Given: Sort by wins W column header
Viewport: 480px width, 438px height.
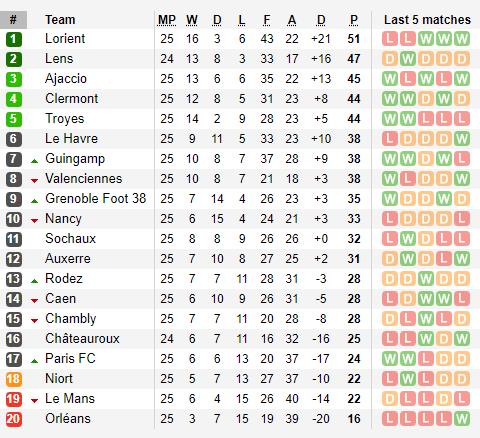Looking at the screenshot, I should tap(192, 20).
